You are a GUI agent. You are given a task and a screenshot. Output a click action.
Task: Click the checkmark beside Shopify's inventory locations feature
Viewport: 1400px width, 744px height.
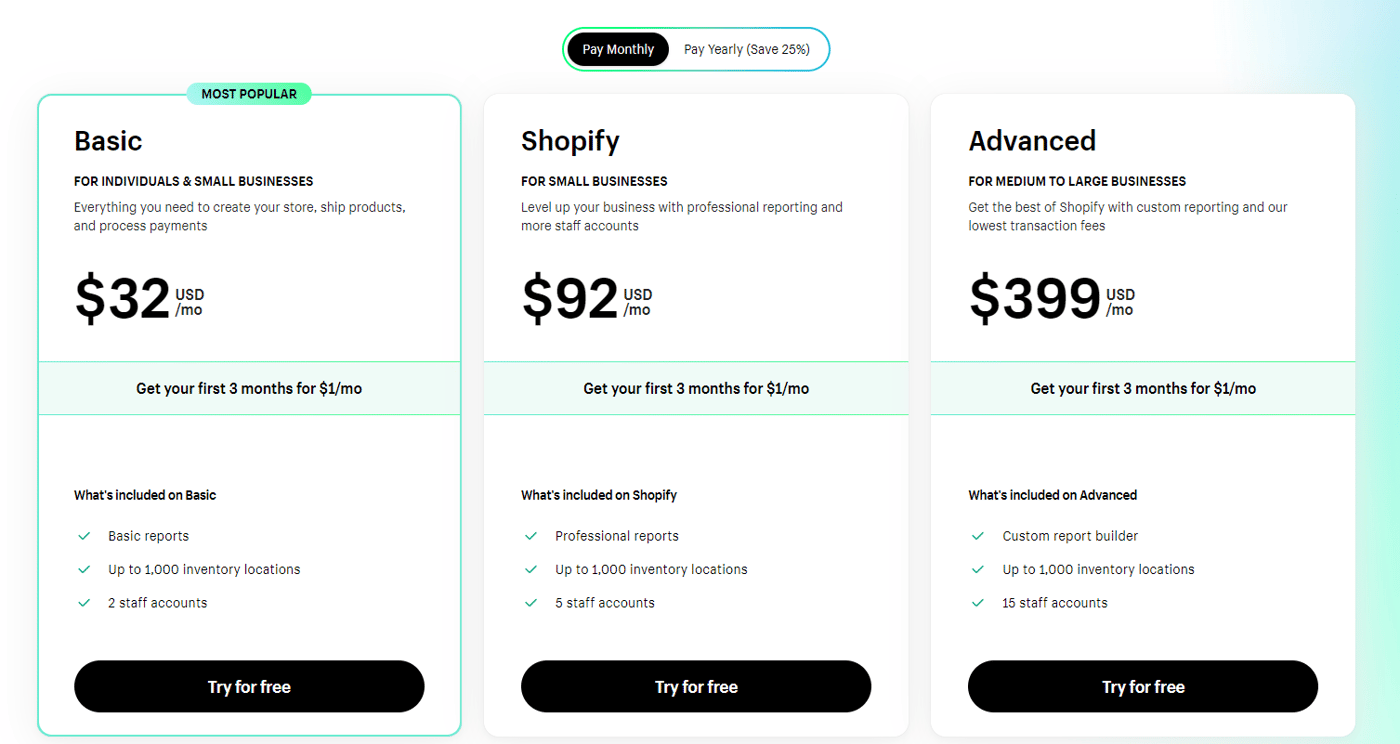tap(531, 568)
